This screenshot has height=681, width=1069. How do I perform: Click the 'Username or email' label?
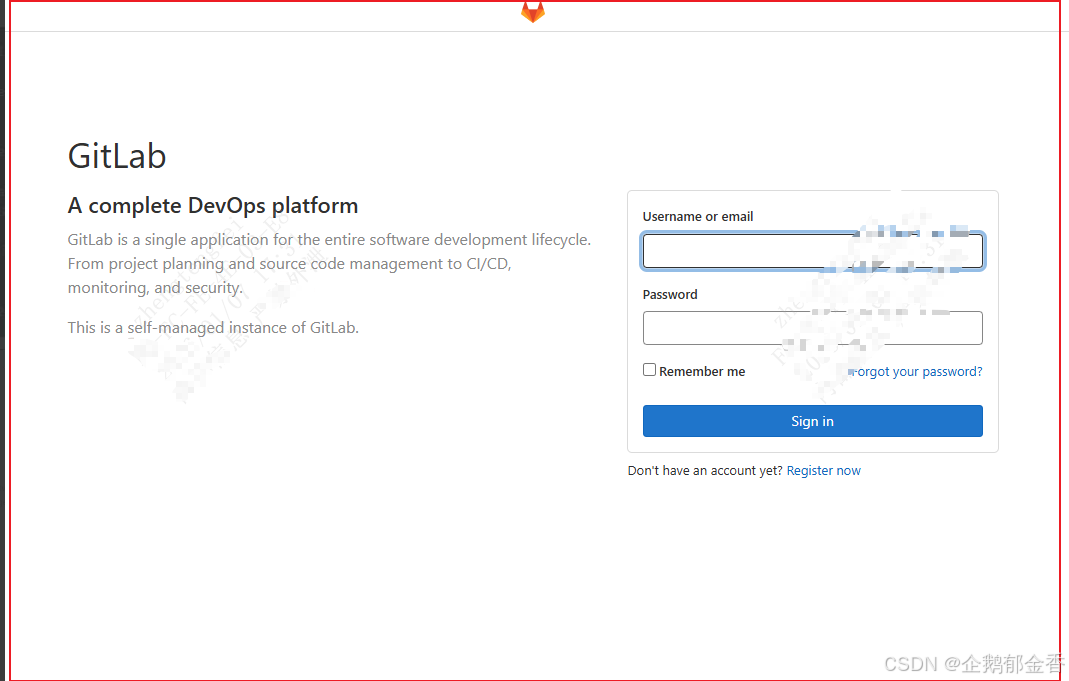click(x=697, y=217)
